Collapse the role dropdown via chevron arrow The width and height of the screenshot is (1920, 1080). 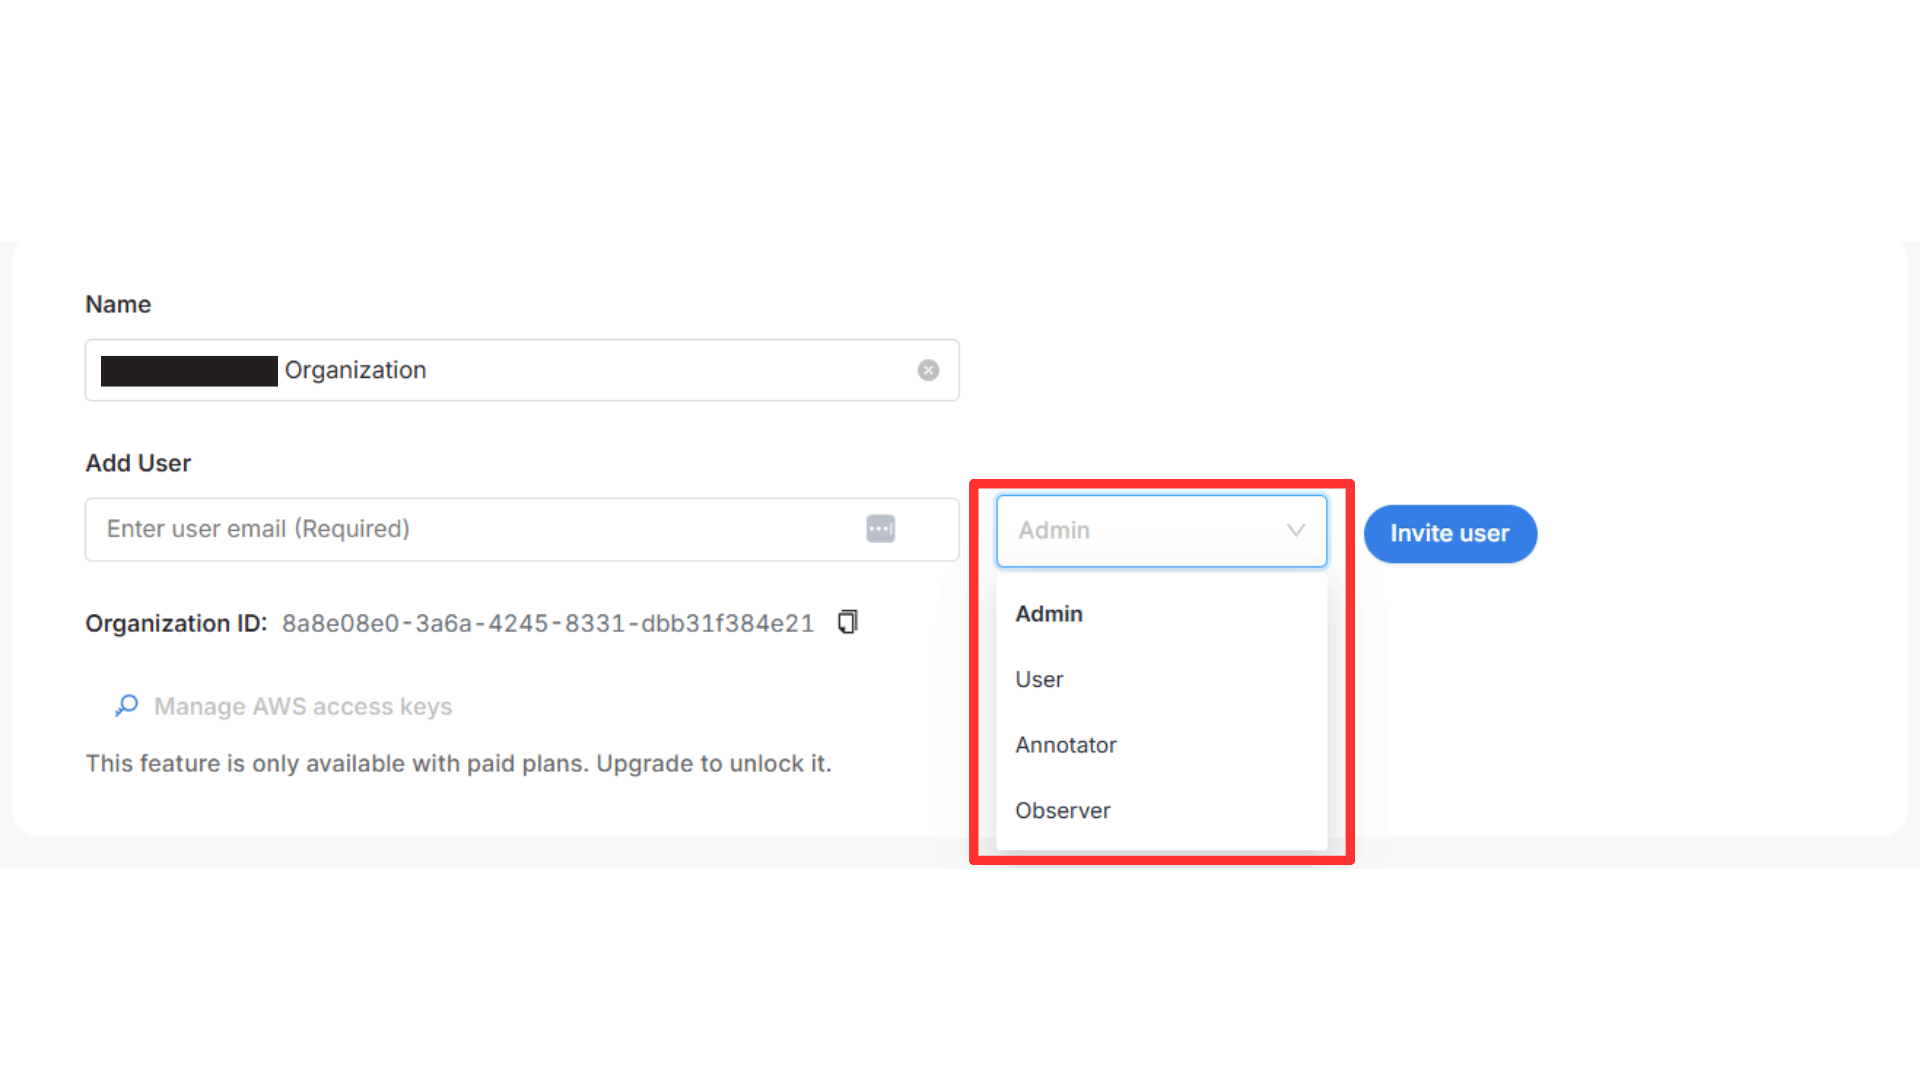pos(1295,530)
